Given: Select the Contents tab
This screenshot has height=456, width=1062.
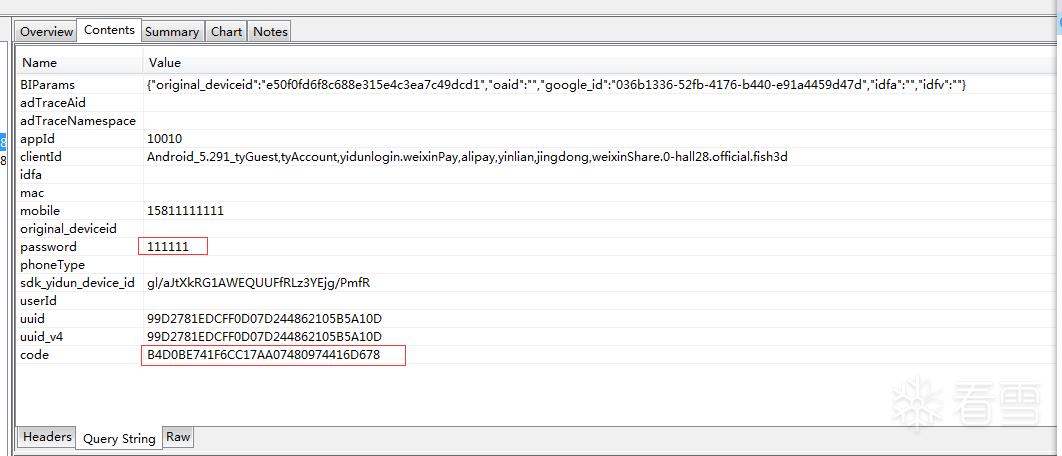Looking at the screenshot, I should (x=109, y=30).
